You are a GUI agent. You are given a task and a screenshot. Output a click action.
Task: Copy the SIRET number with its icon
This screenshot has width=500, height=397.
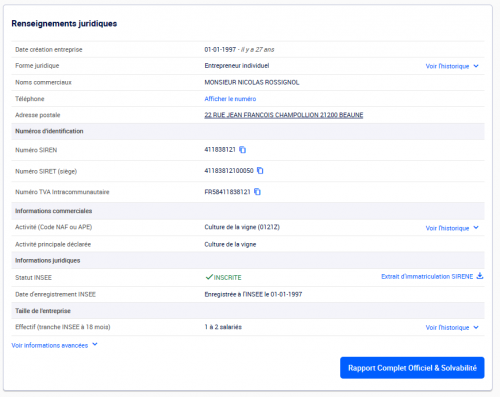(x=260, y=171)
